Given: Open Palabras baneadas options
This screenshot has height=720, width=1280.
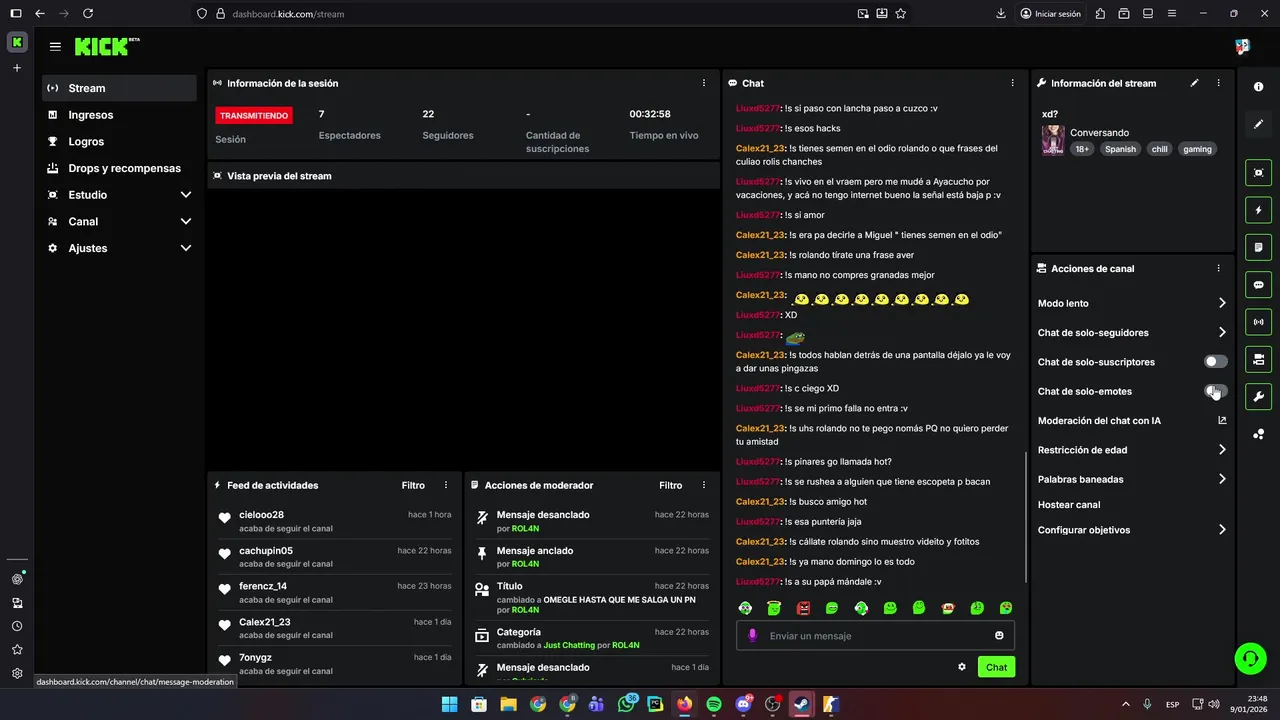Looking at the screenshot, I should click(1132, 479).
